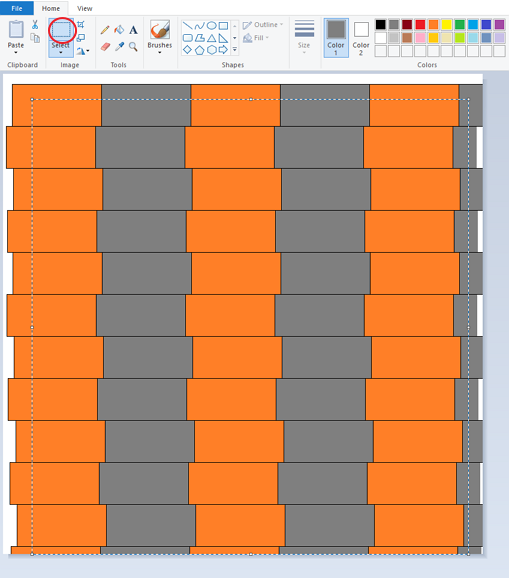Select the Eraser tool
The width and height of the screenshot is (509, 578).
105,46
